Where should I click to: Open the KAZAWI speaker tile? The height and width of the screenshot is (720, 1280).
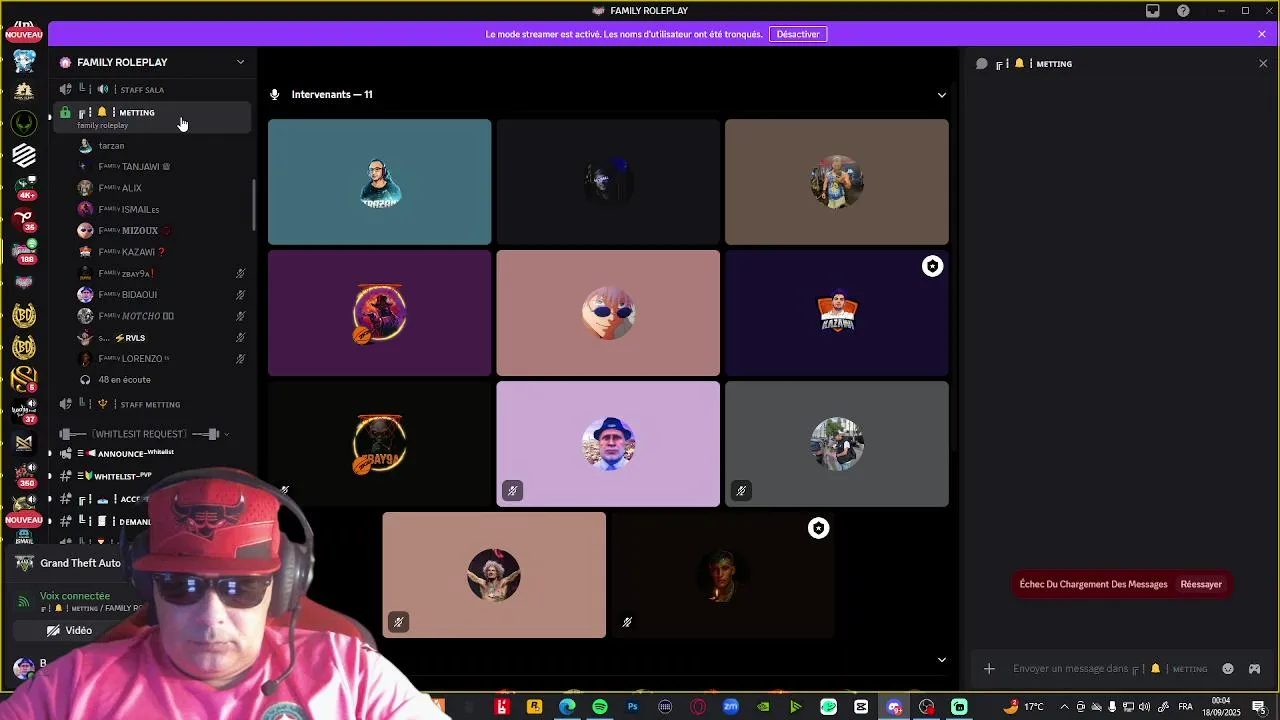(837, 313)
